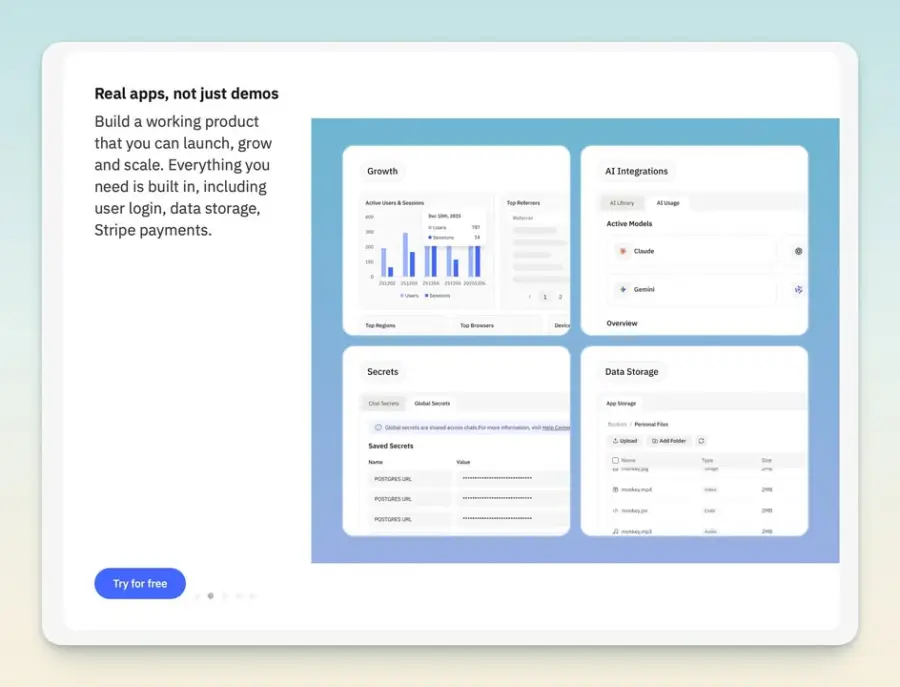Click the AI Integrations card title
This screenshot has height=687, width=900.
click(636, 171)
